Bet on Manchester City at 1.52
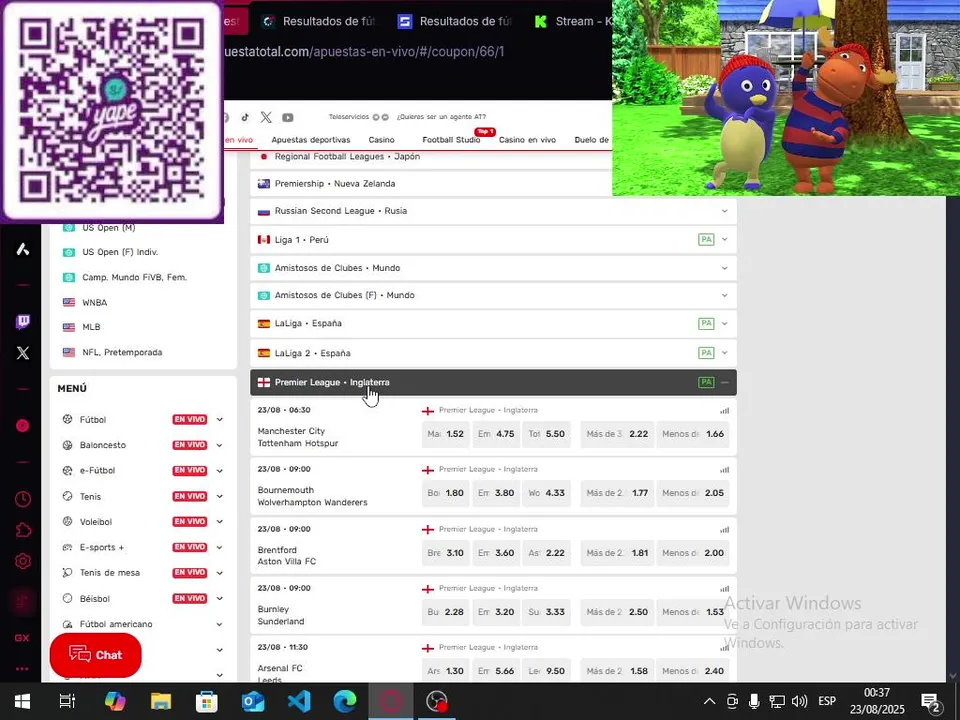This screenshot has height=720, width=960. pos(446,433)
